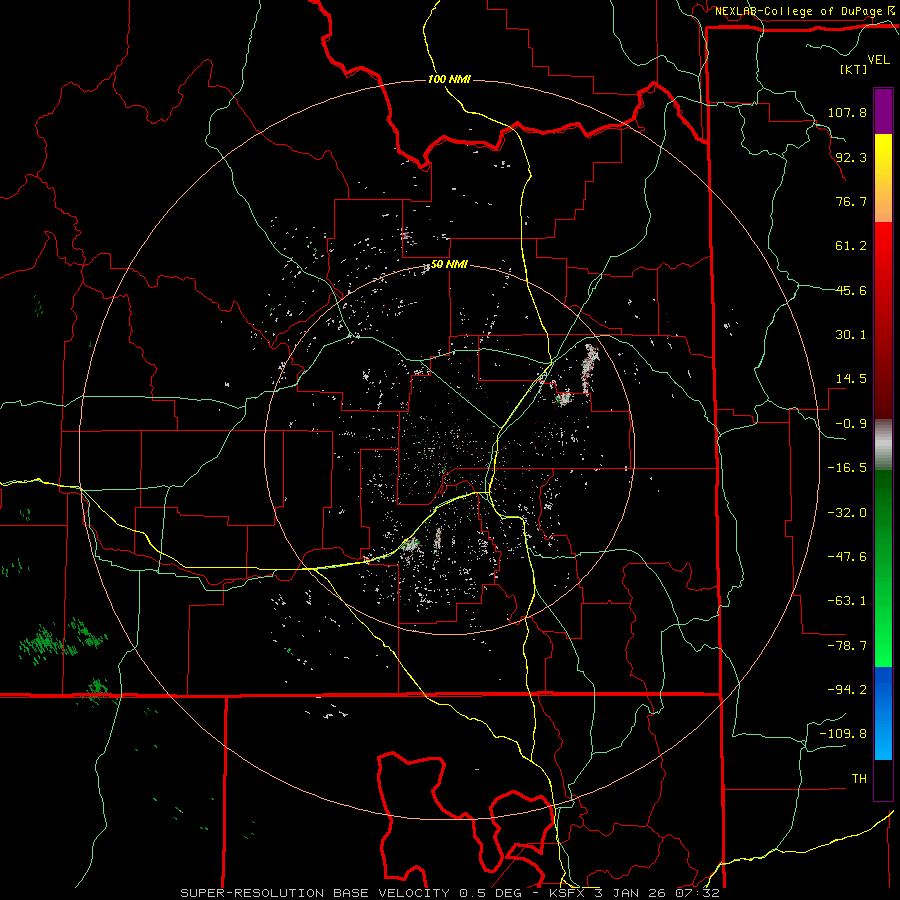Select the 30.1 legend value
The image size is (900, 900).
851,335
